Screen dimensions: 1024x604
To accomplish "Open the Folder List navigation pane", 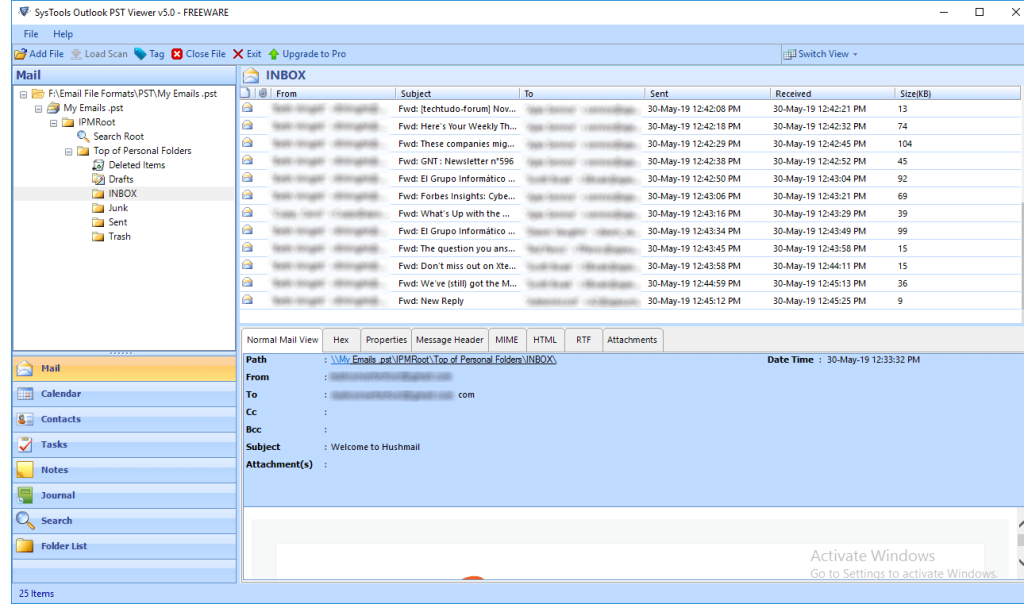I will point(124,547).
